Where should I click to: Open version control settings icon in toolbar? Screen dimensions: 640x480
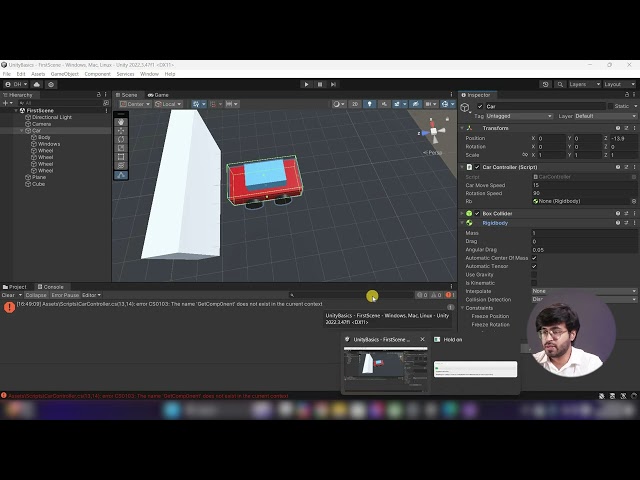[x=51, y=84]
